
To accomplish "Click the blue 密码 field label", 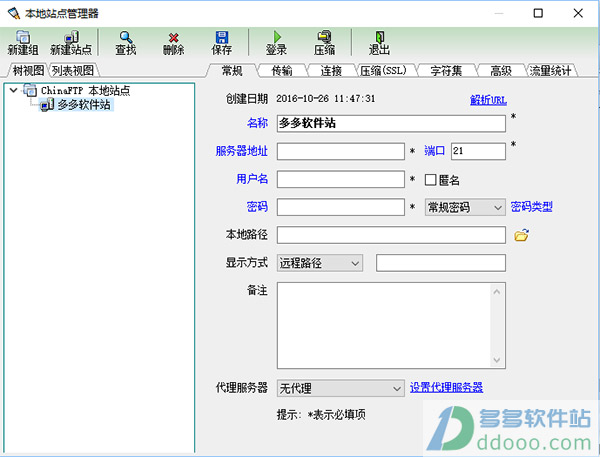I will click(x=257, y=207).
